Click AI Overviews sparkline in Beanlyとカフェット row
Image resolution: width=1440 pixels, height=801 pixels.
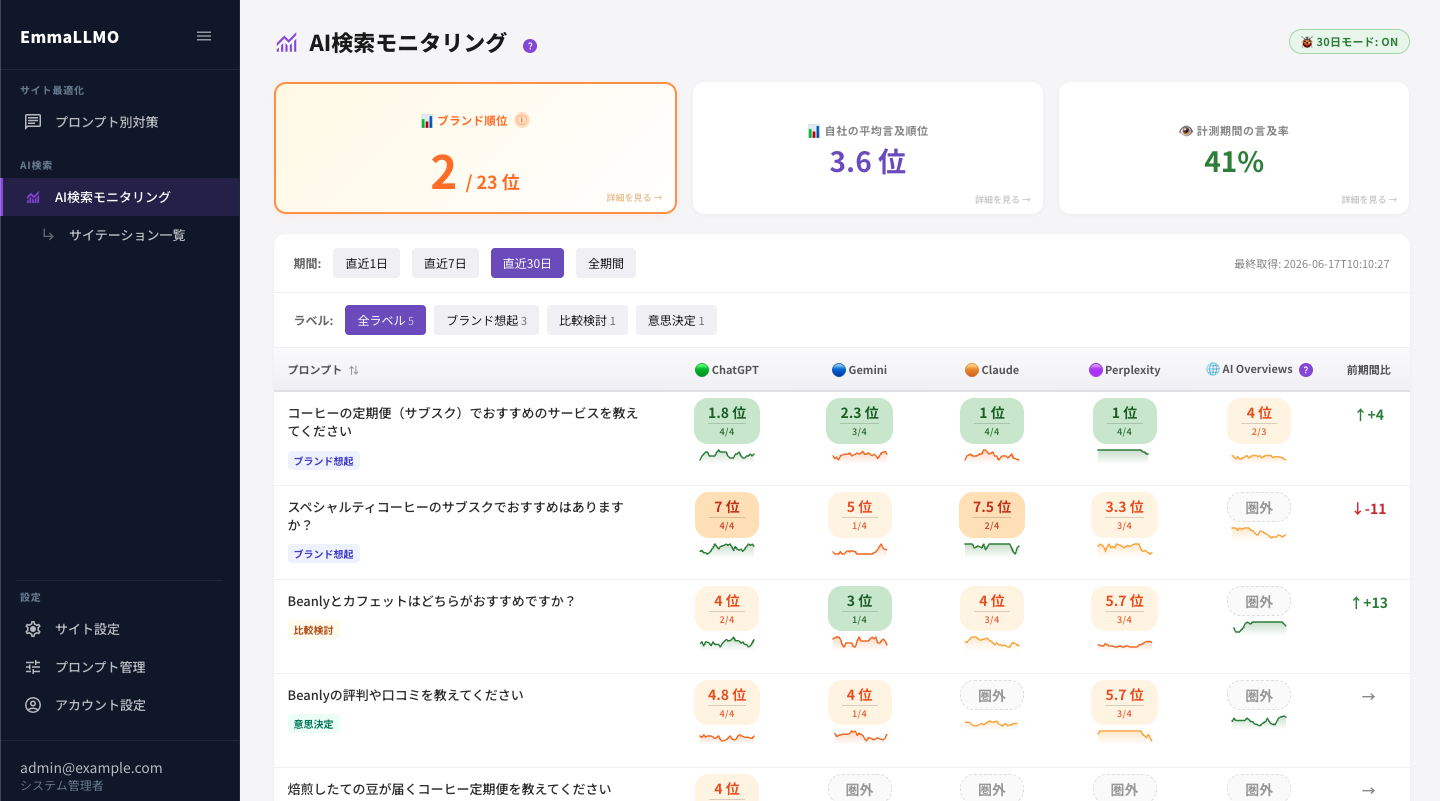coord(1259,627)
